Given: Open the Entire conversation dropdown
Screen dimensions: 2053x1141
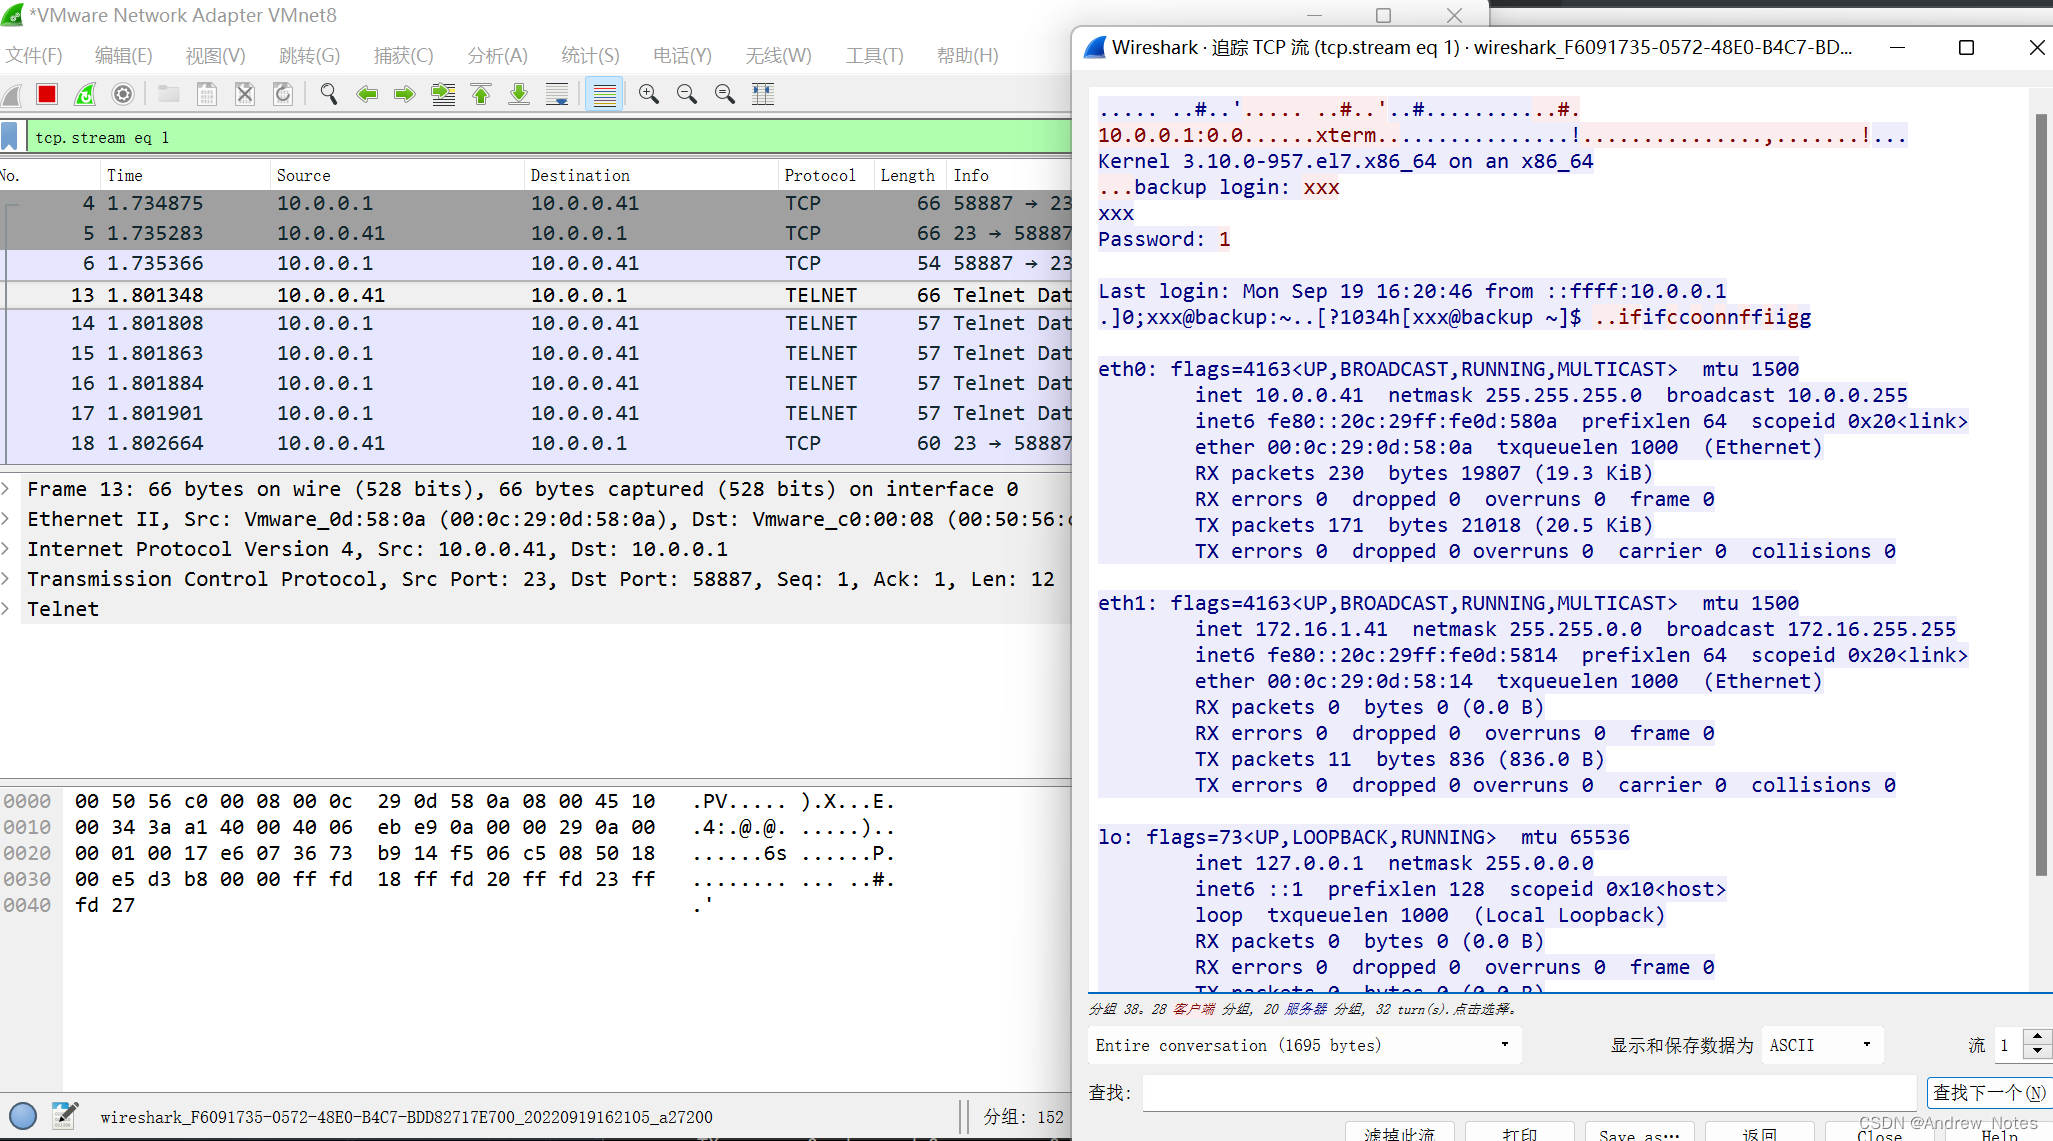Looking at the screenshot, I should tap(1303, 1045).
